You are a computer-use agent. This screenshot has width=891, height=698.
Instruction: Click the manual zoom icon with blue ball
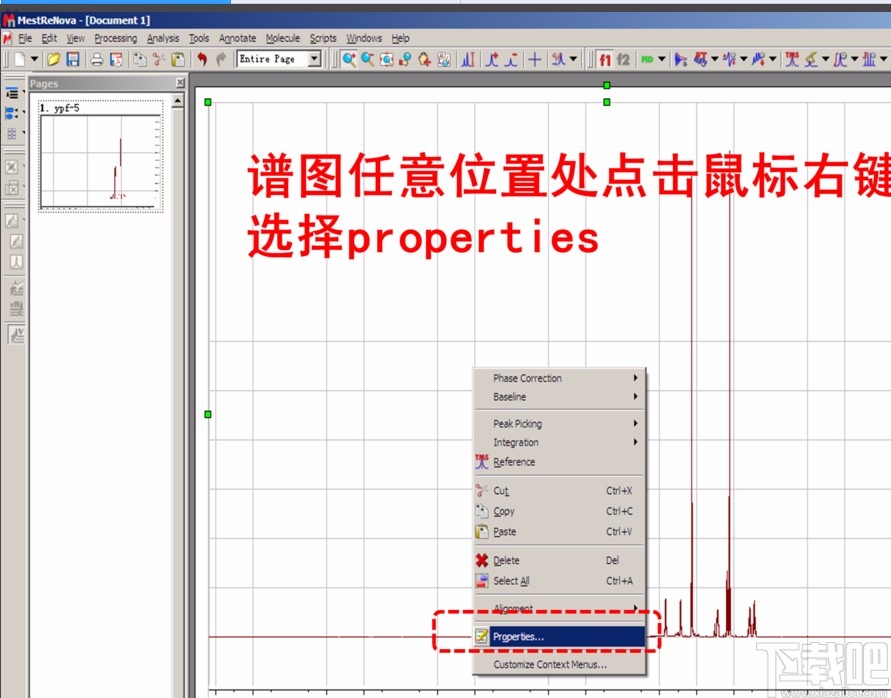405,59
